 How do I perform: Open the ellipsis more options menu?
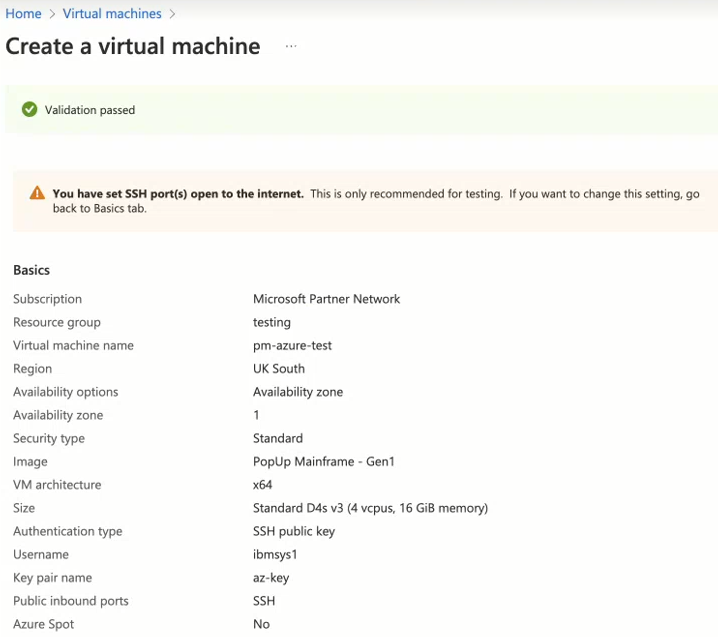pos(291,46)
